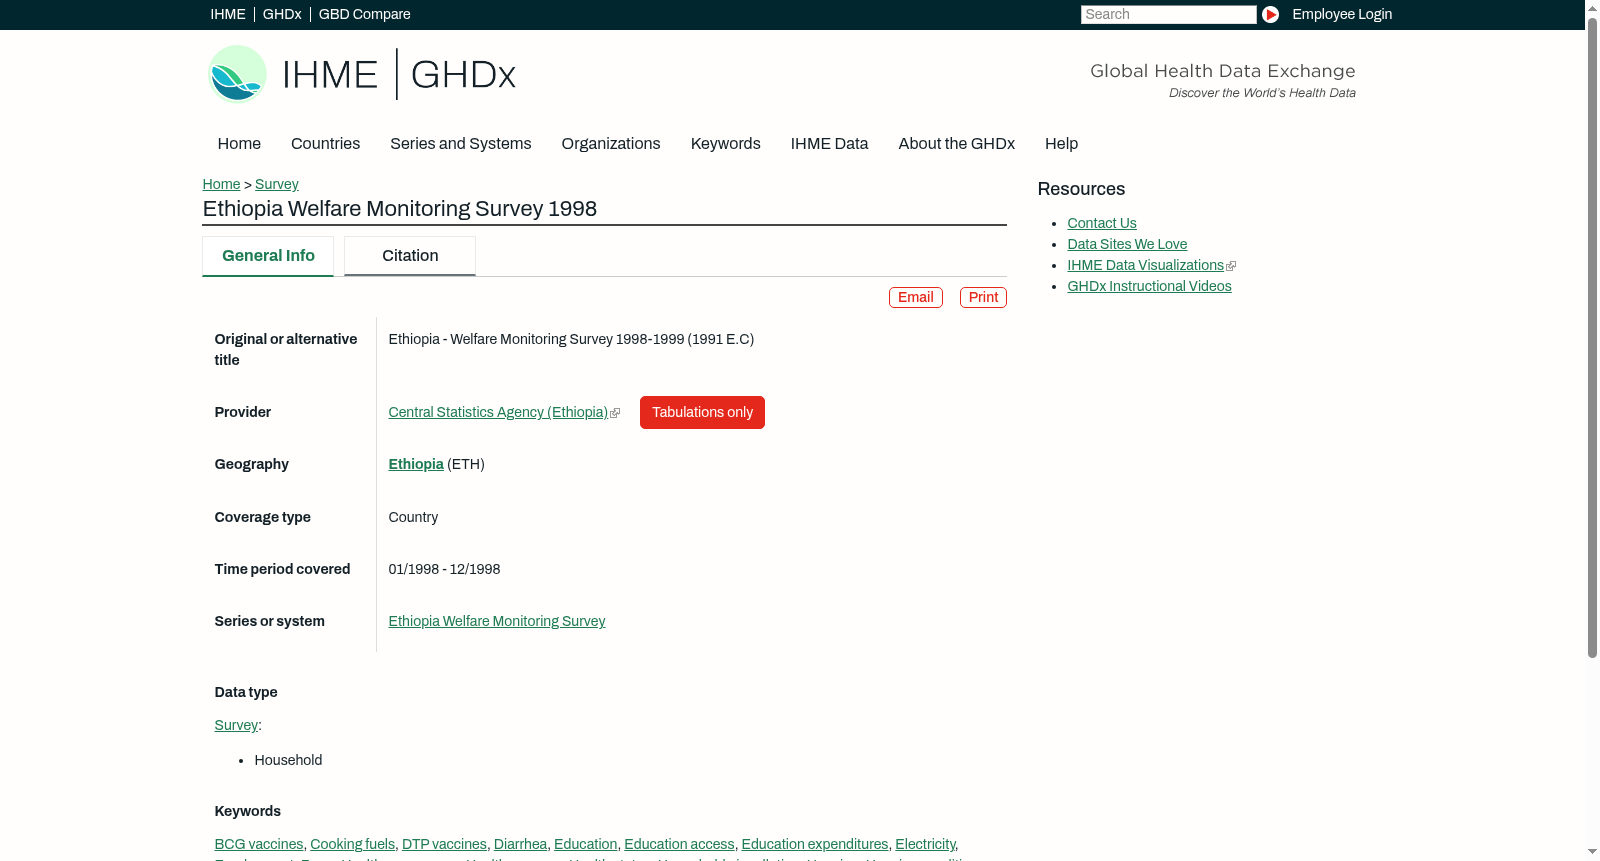Open the Keywords menu item
The height and width of the screenshot is (861, 1600).
coord(726,144)
